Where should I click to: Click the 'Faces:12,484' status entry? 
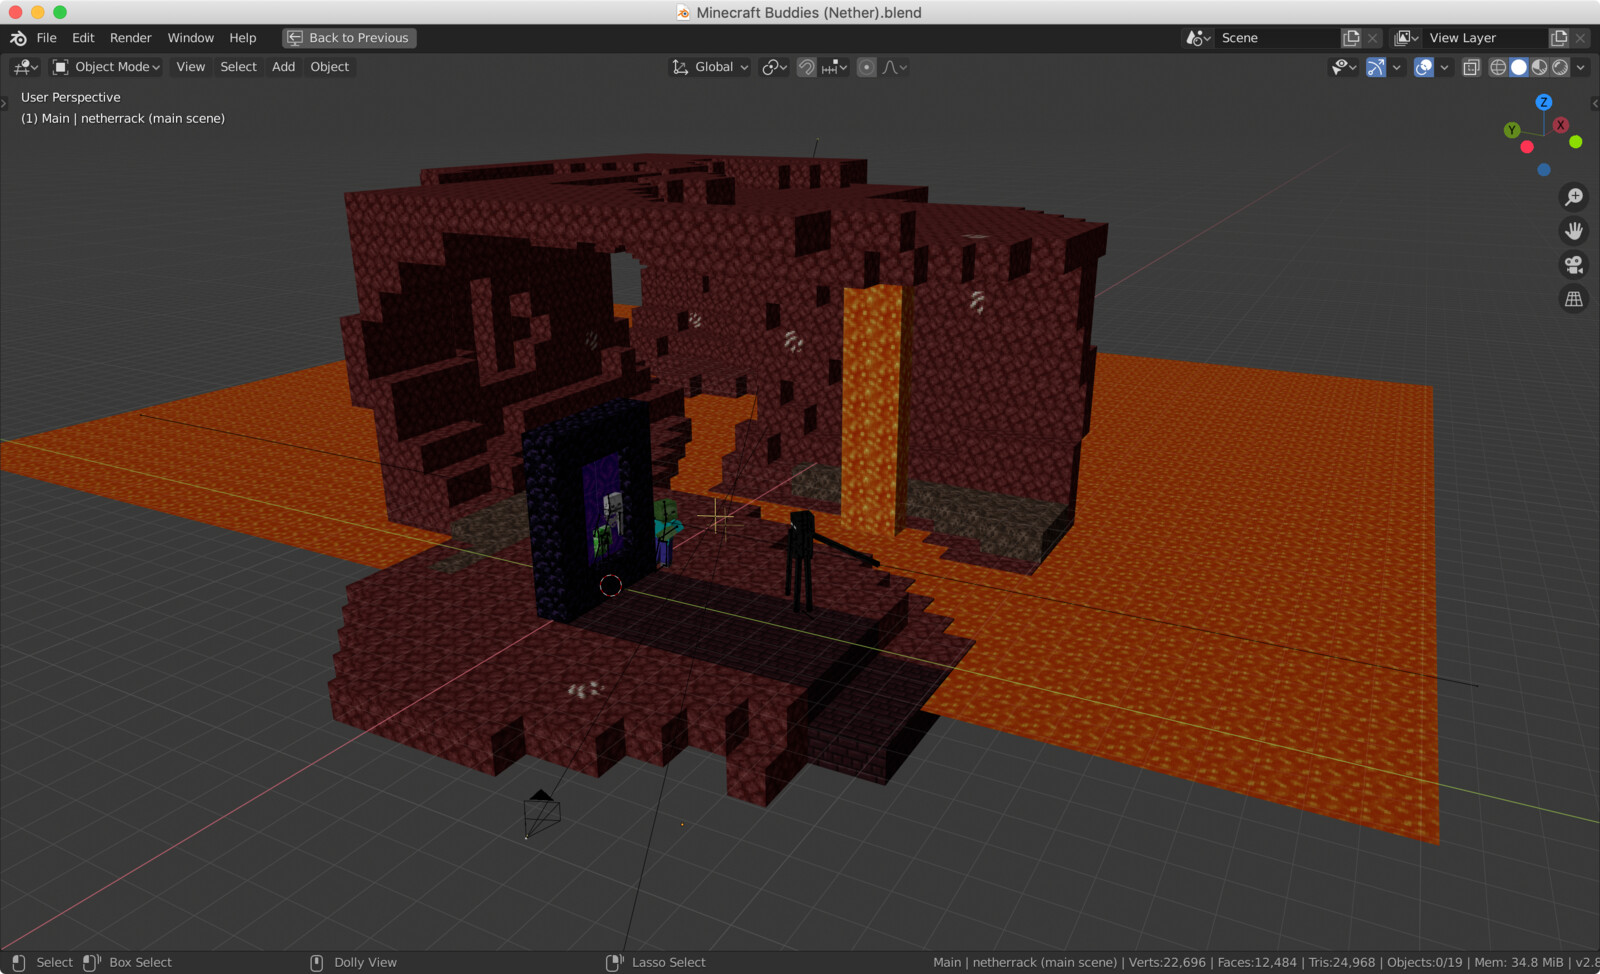[x=1257, y=962]
